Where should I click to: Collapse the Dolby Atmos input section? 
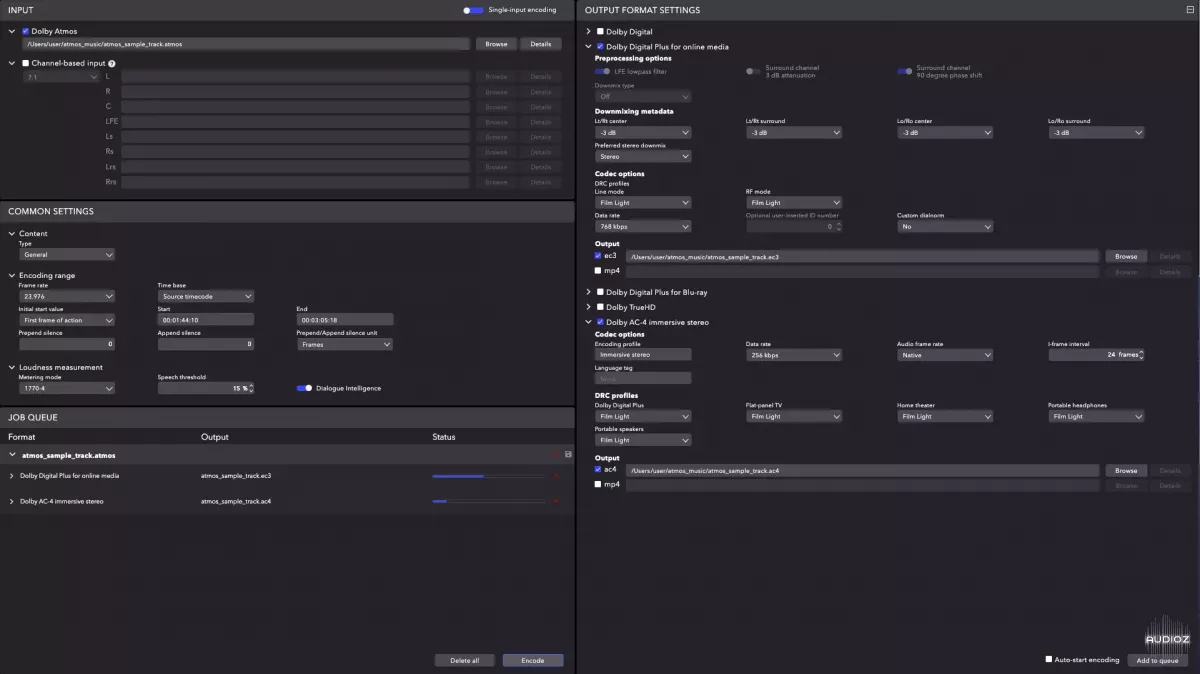(12, 31)
